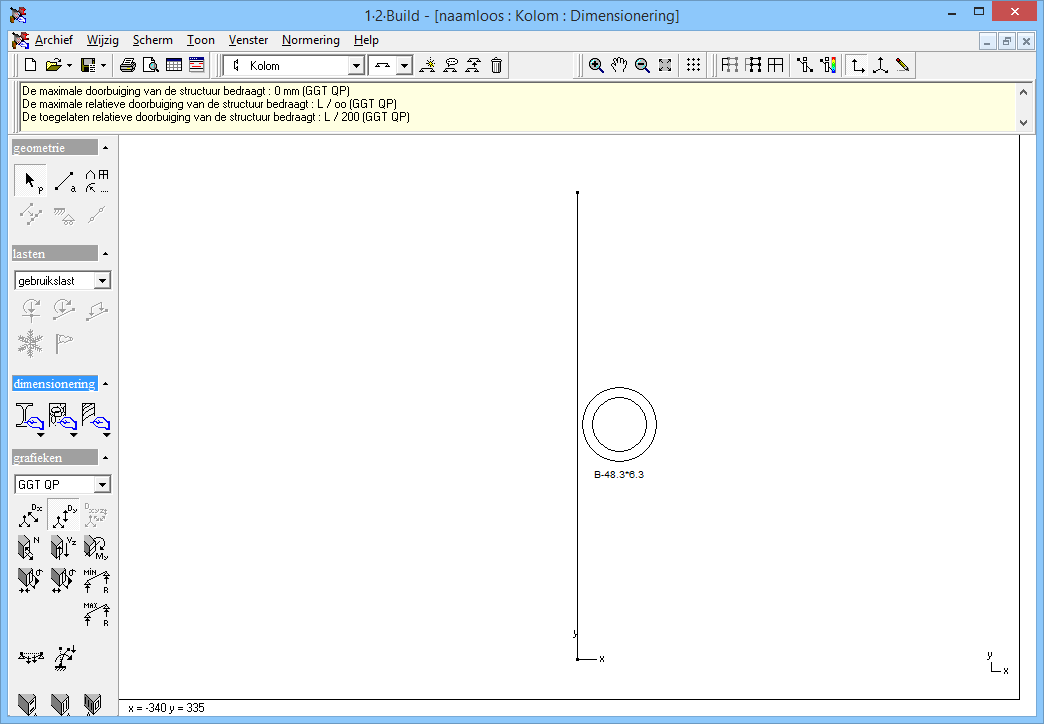Show the normal force N diagram
The height and width of the screenshot is (724, 1044).
[29, 547]
